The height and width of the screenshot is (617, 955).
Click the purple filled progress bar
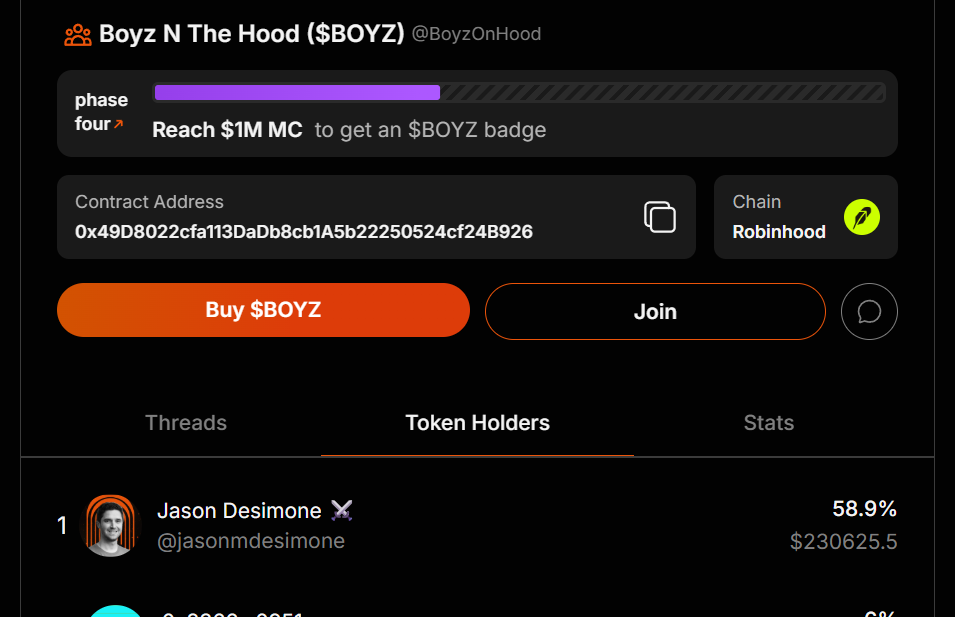coord(297,93)
